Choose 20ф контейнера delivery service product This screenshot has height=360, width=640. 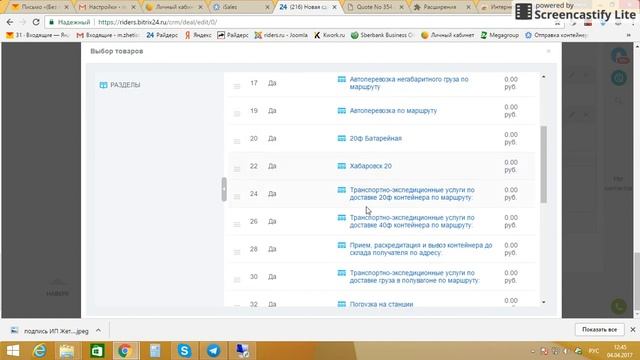pos(412,193)
